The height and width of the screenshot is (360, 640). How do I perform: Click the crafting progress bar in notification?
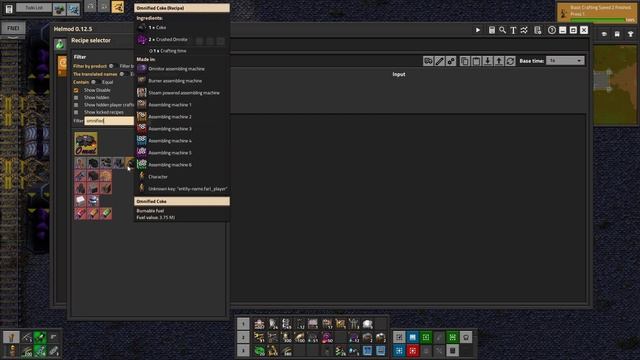(598, 20)
